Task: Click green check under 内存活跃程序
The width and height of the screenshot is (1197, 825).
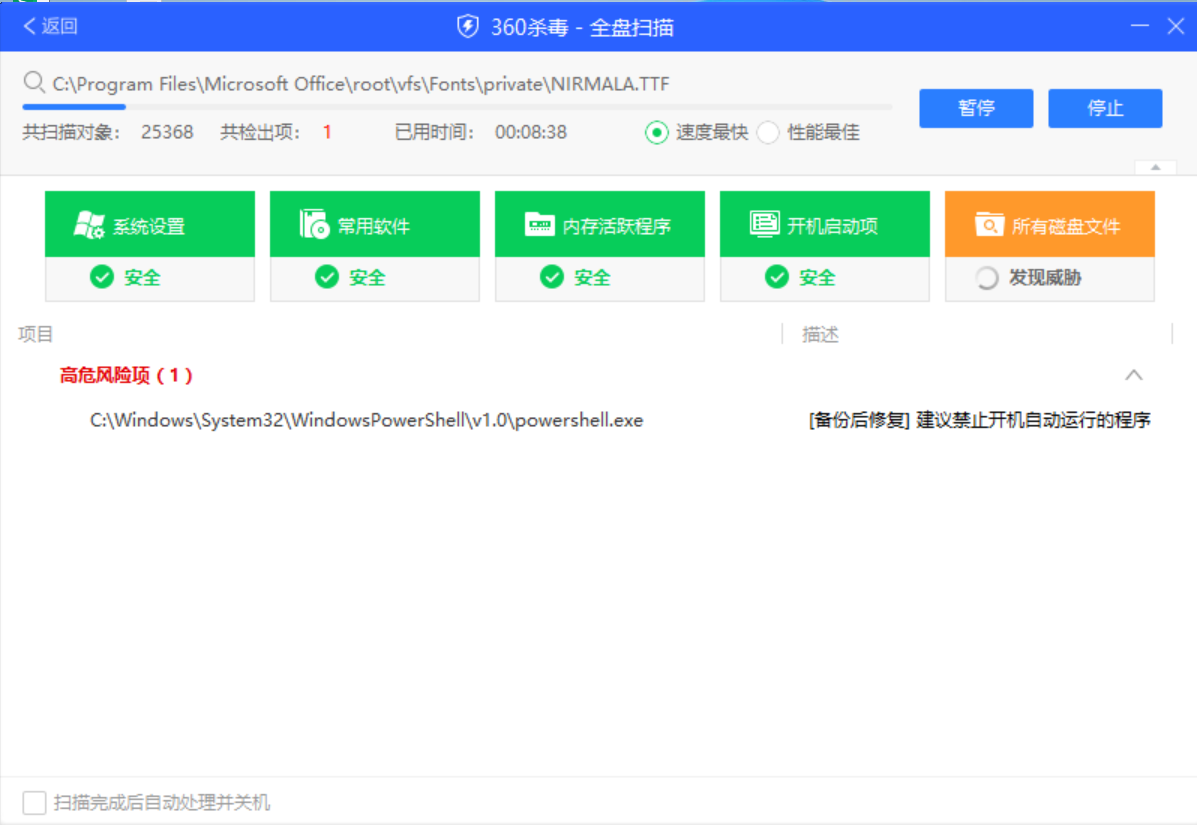Action: tap(552, 277)
